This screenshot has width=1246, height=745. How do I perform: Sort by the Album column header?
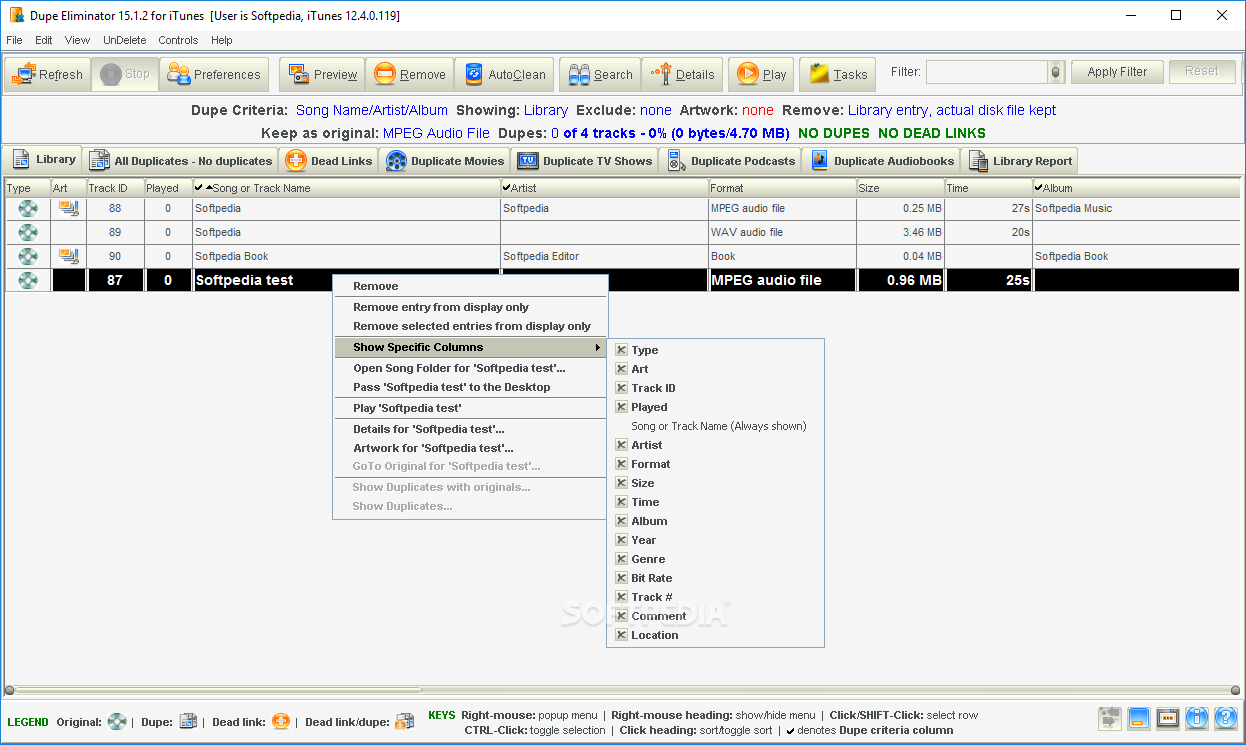(x=1136, y=188)
